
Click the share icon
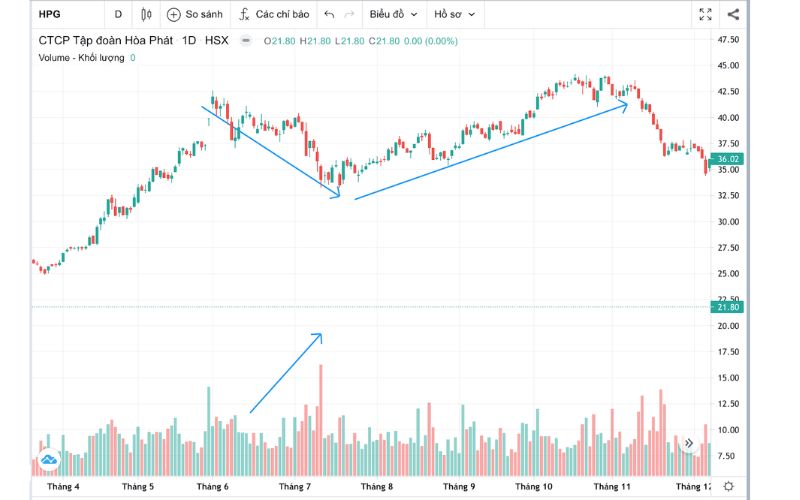tap(734, 15)
